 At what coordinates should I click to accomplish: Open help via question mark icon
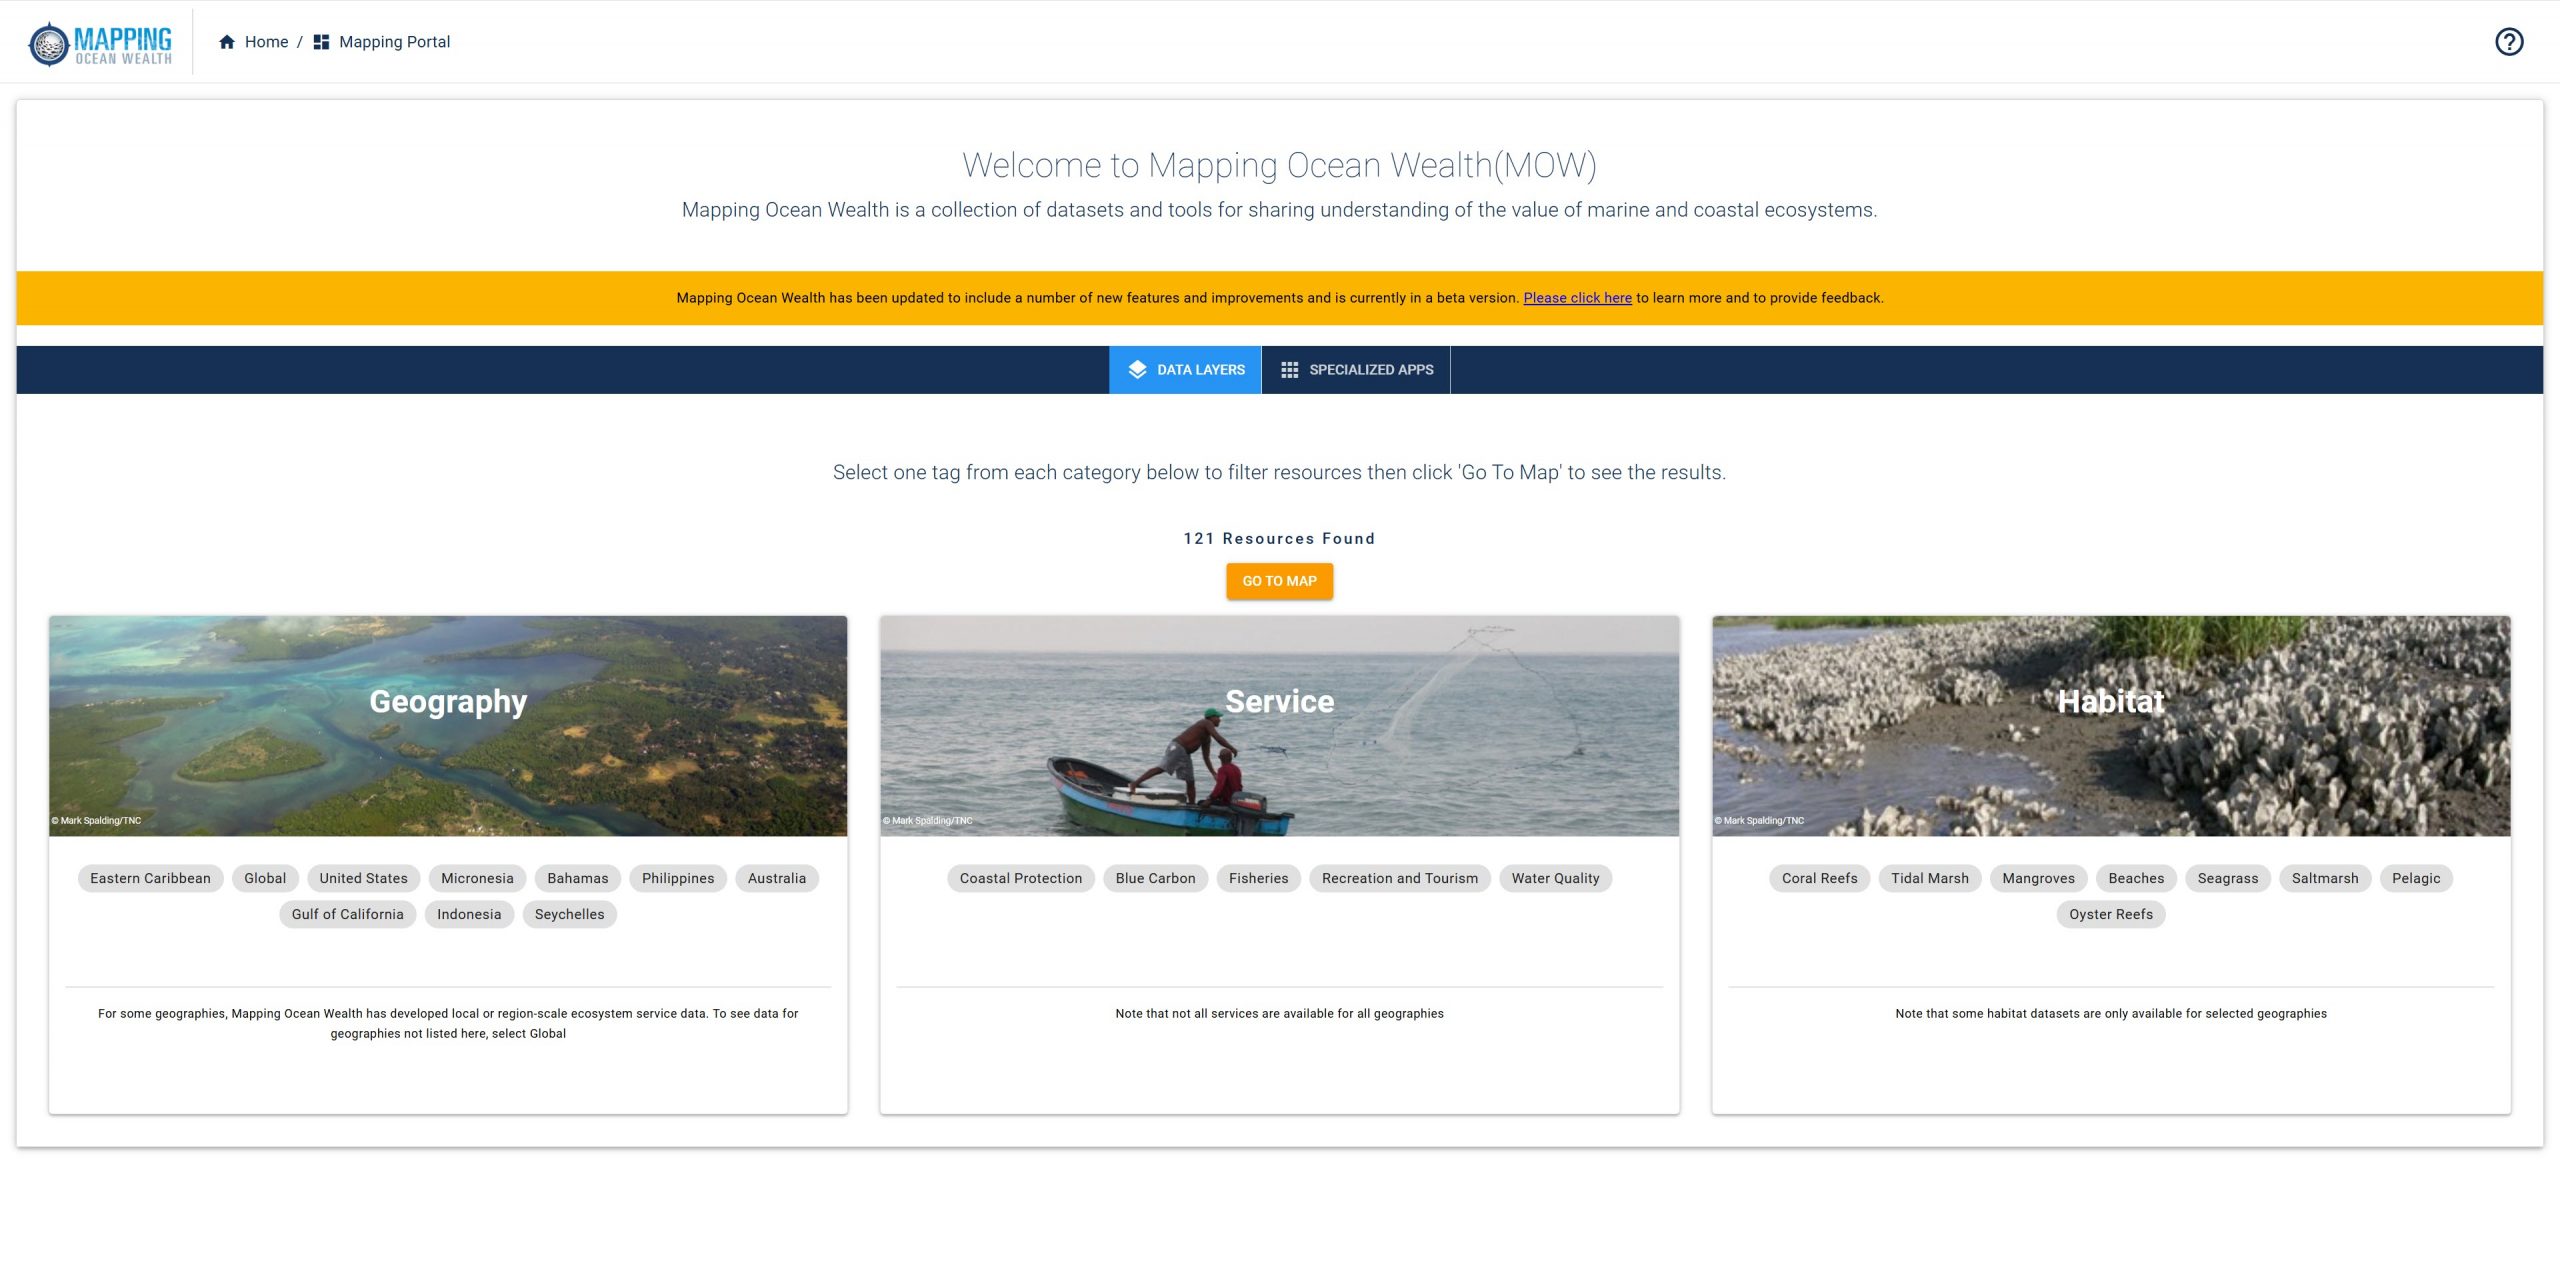coord(2508,42)
